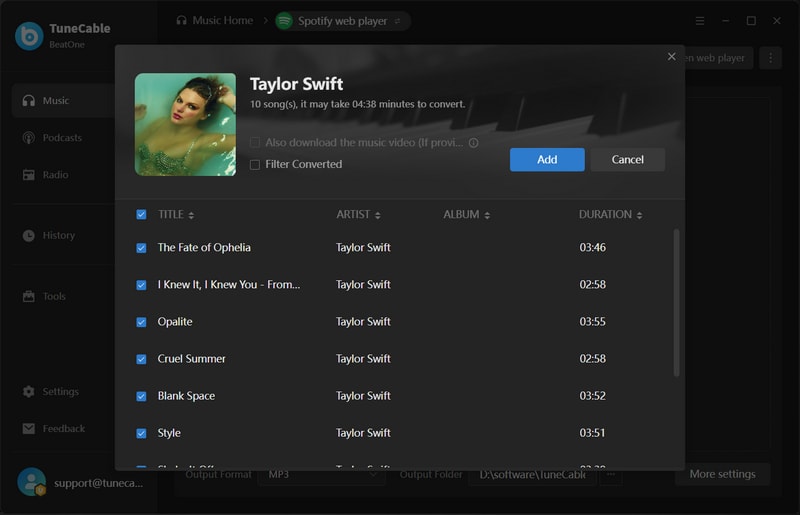The image size is (800, 515).
Task: Open the Output Format MP3 dropdown
Action: pos(322,475)
